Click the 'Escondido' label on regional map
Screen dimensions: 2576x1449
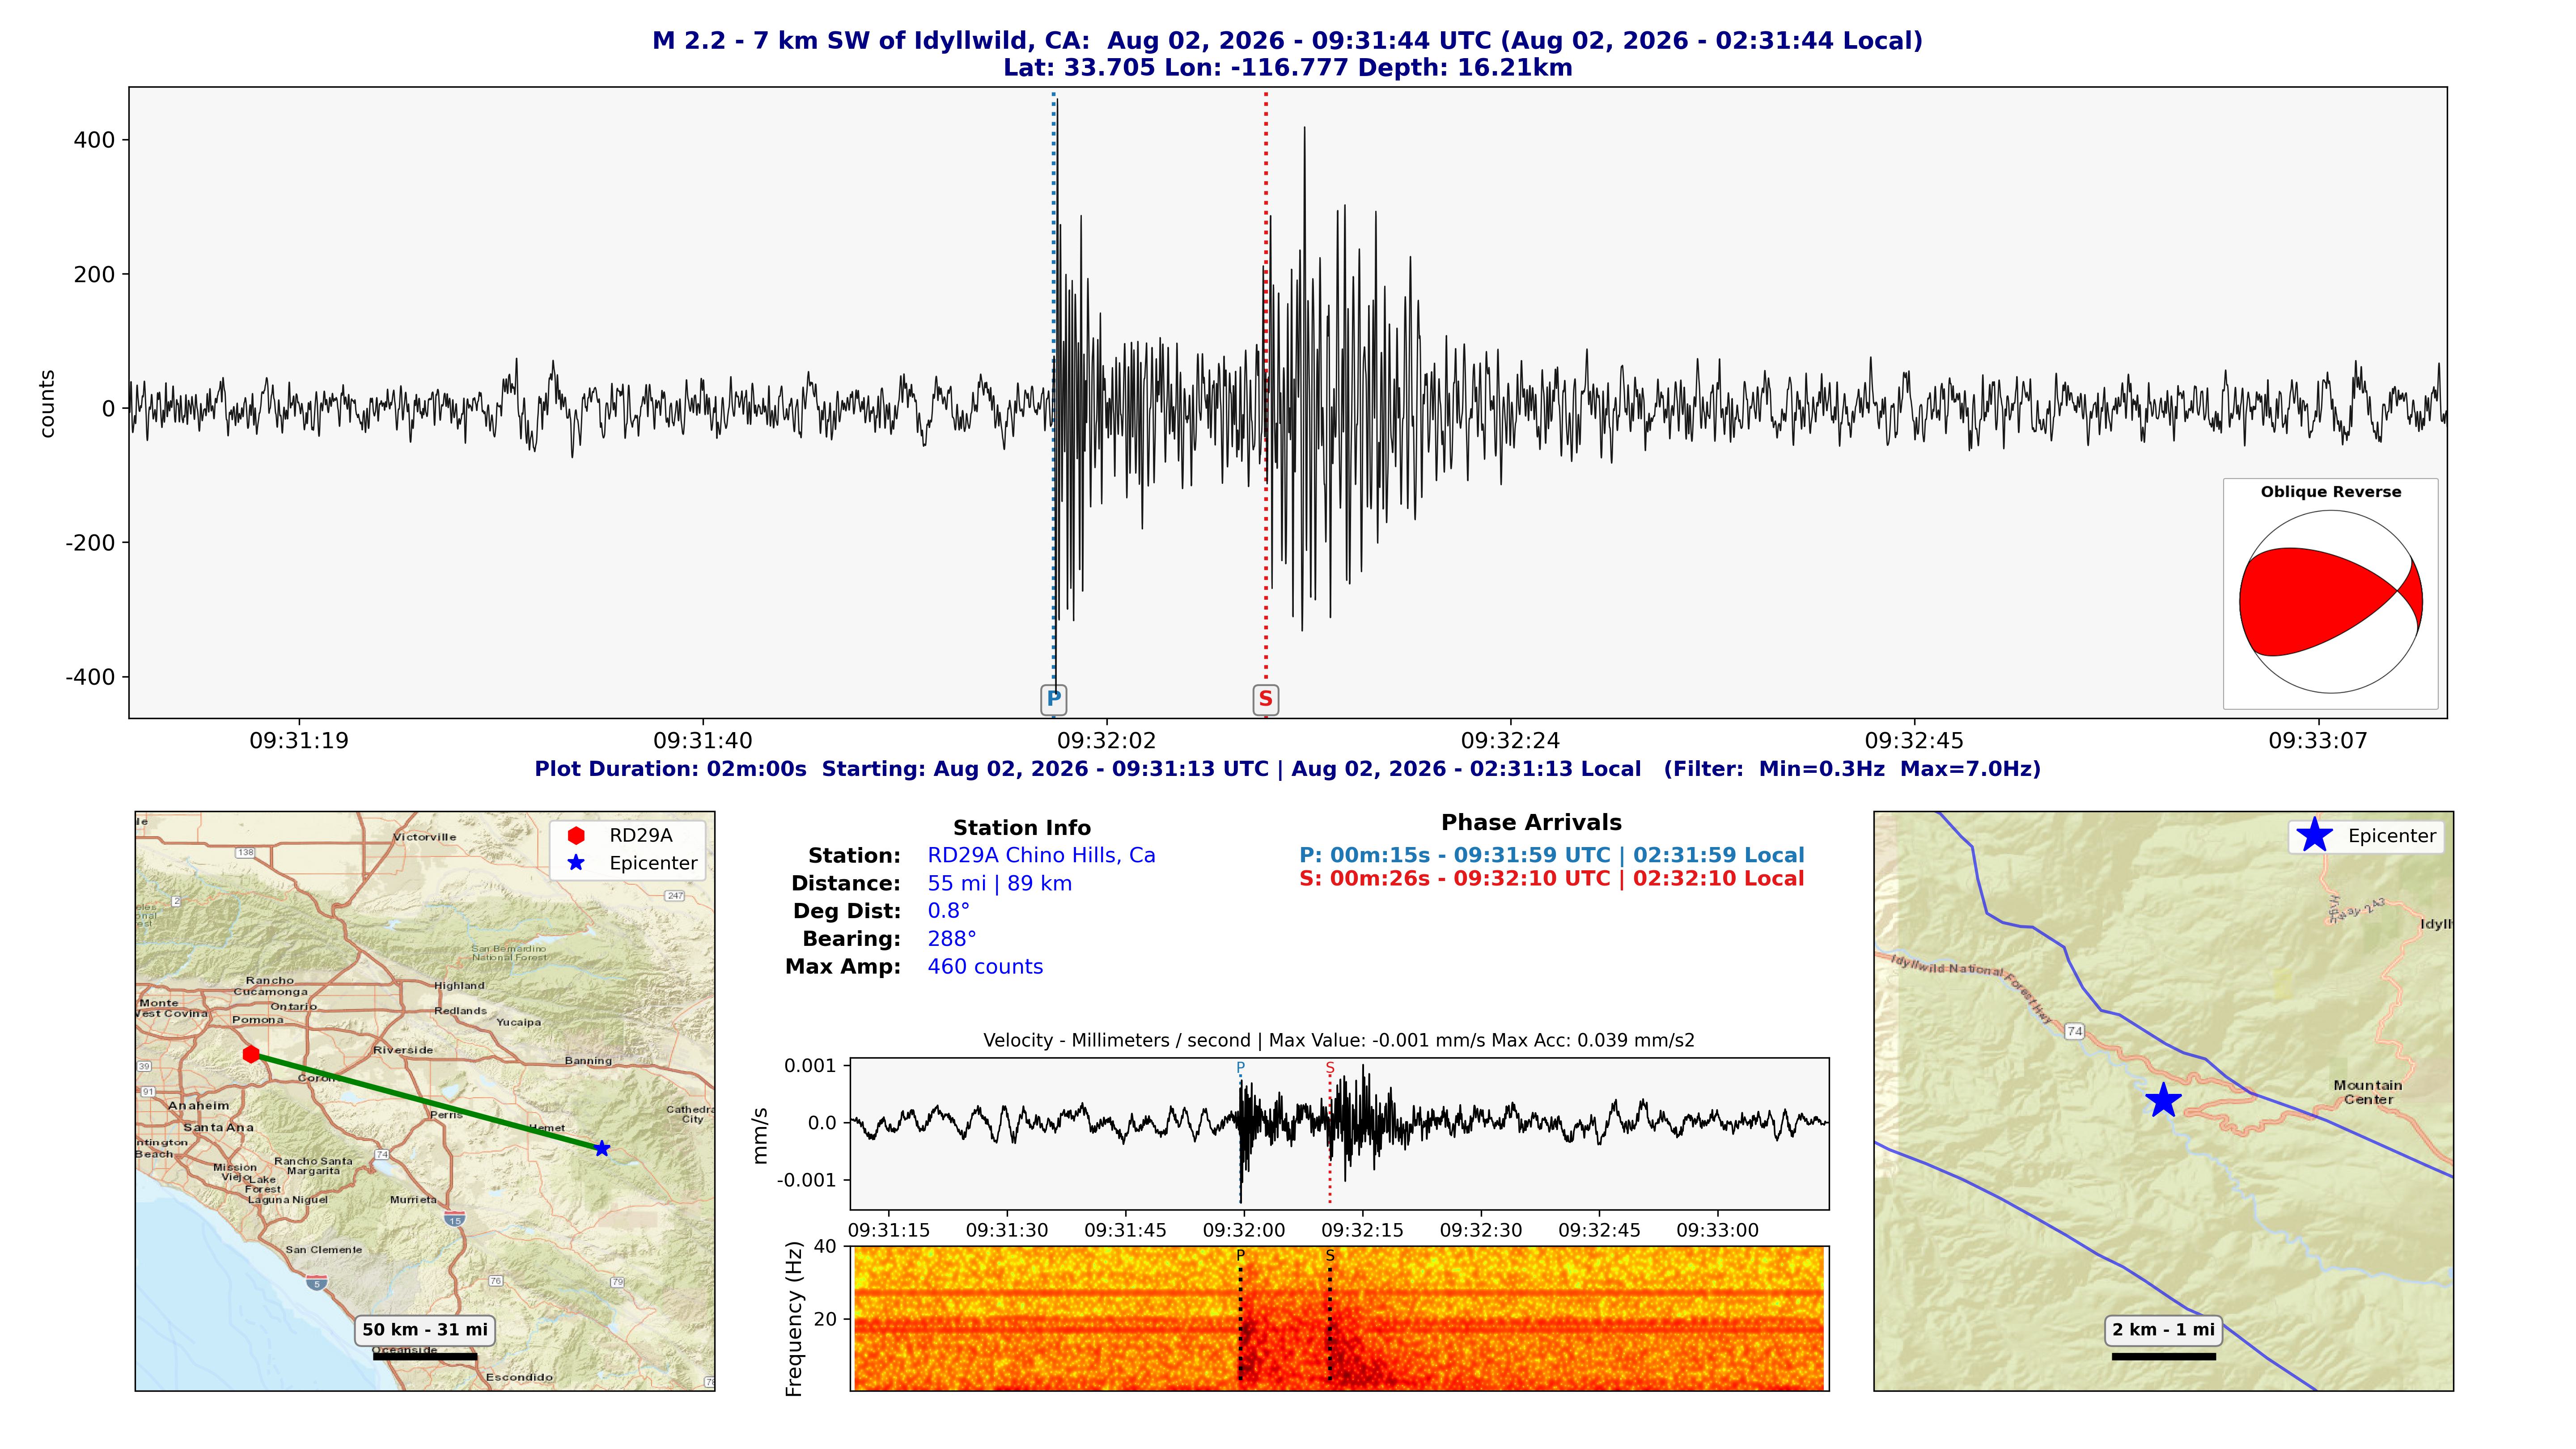pos(519,1378)
